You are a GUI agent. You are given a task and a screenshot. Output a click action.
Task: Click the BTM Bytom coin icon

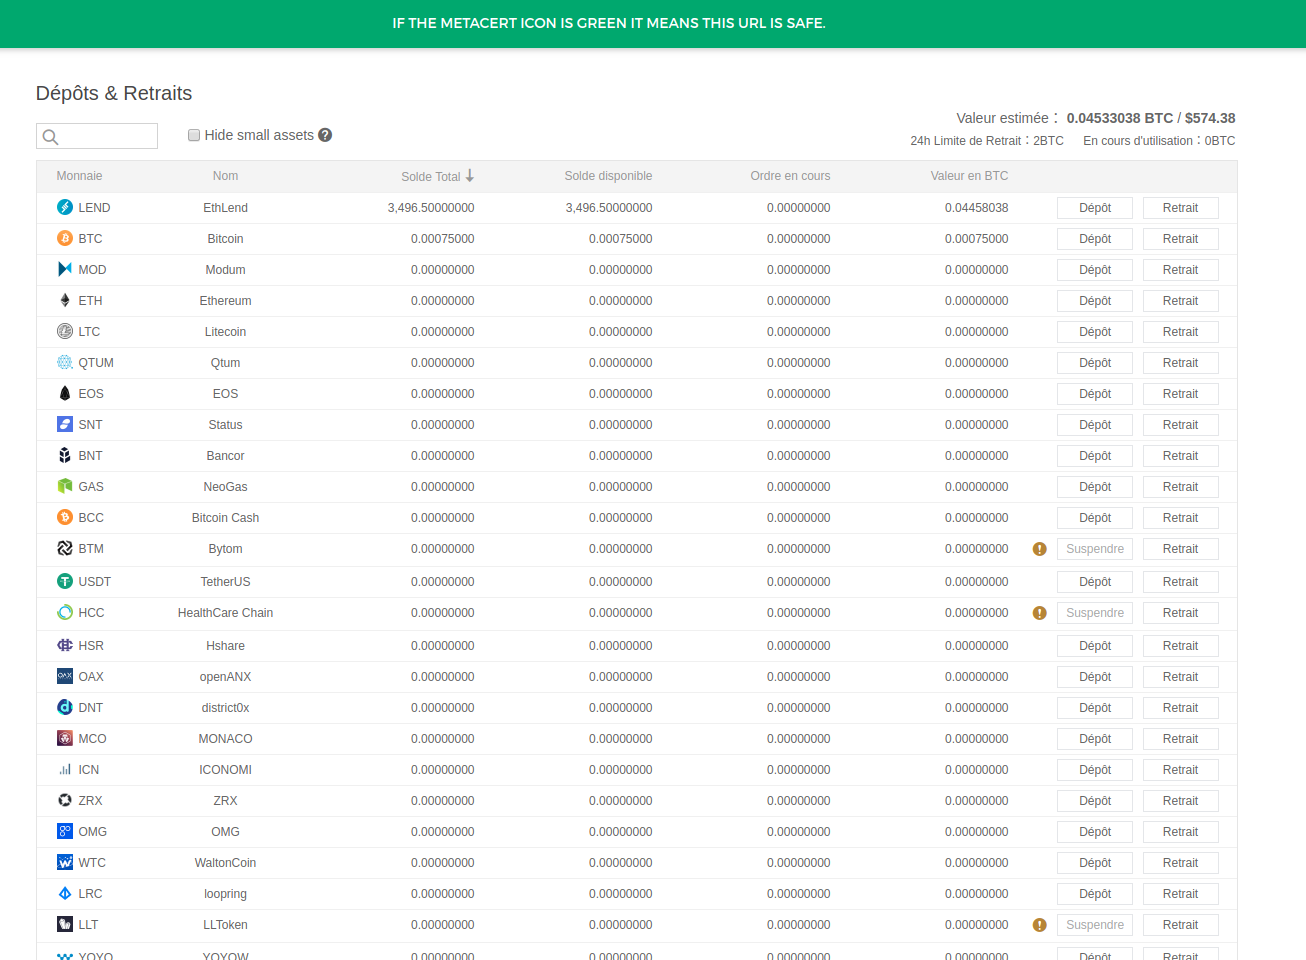65,548
